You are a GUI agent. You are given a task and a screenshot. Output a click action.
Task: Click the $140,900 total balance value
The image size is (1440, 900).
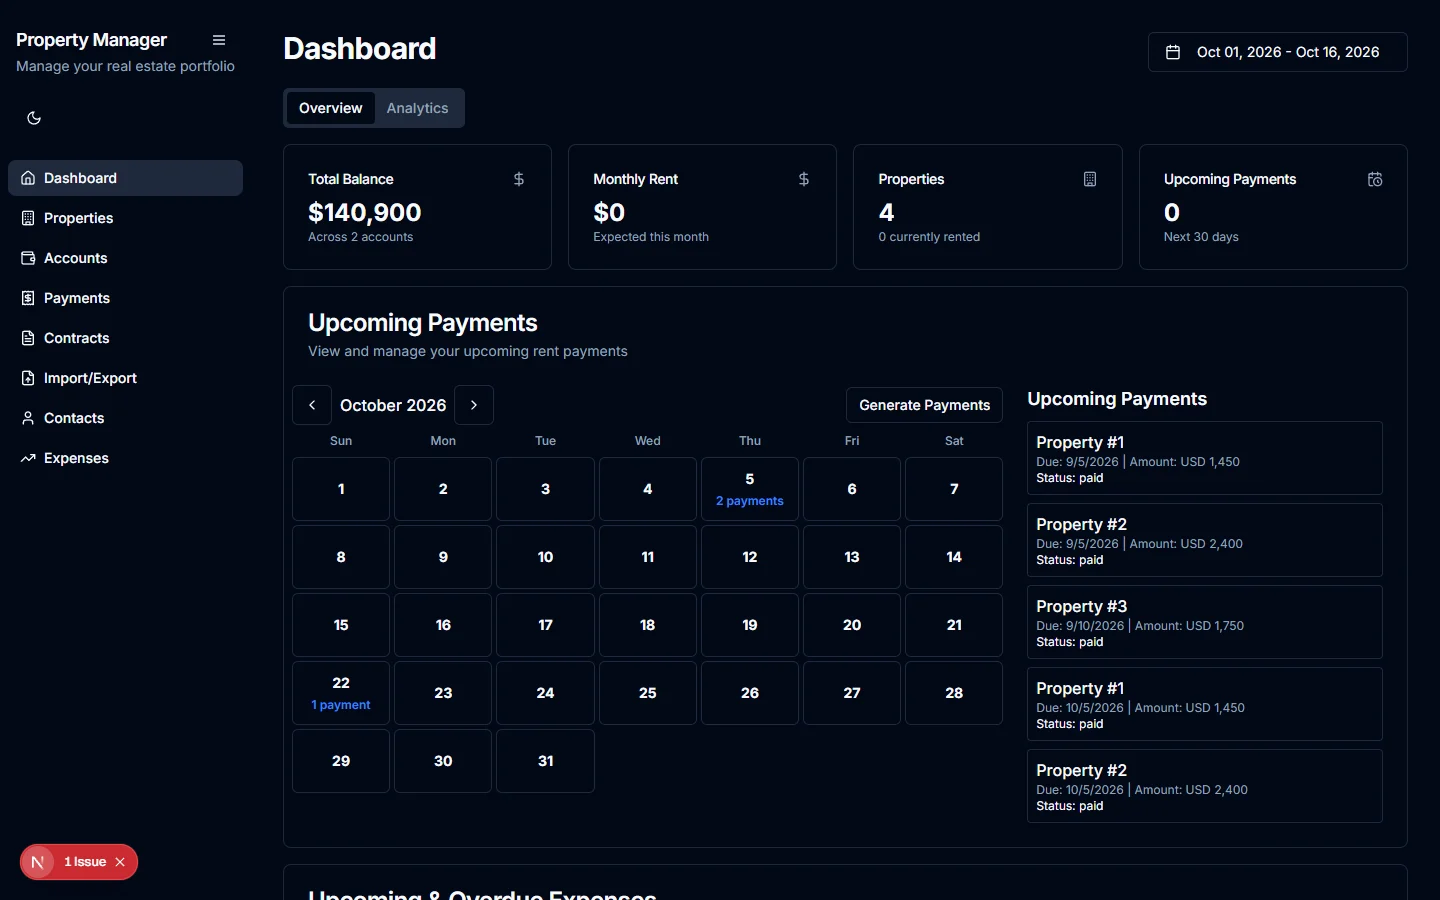365,212
